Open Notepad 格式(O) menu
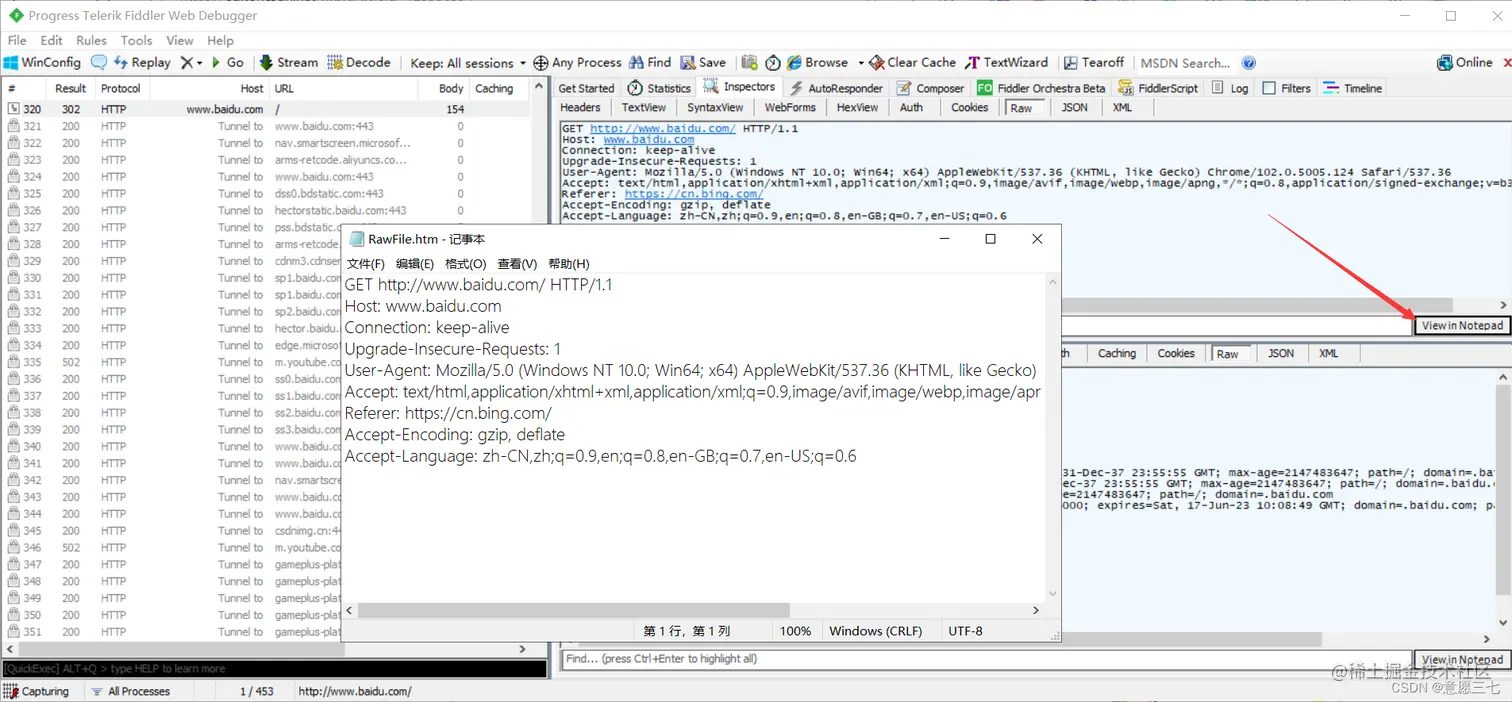1512x702 pixels. coord(465,264)
